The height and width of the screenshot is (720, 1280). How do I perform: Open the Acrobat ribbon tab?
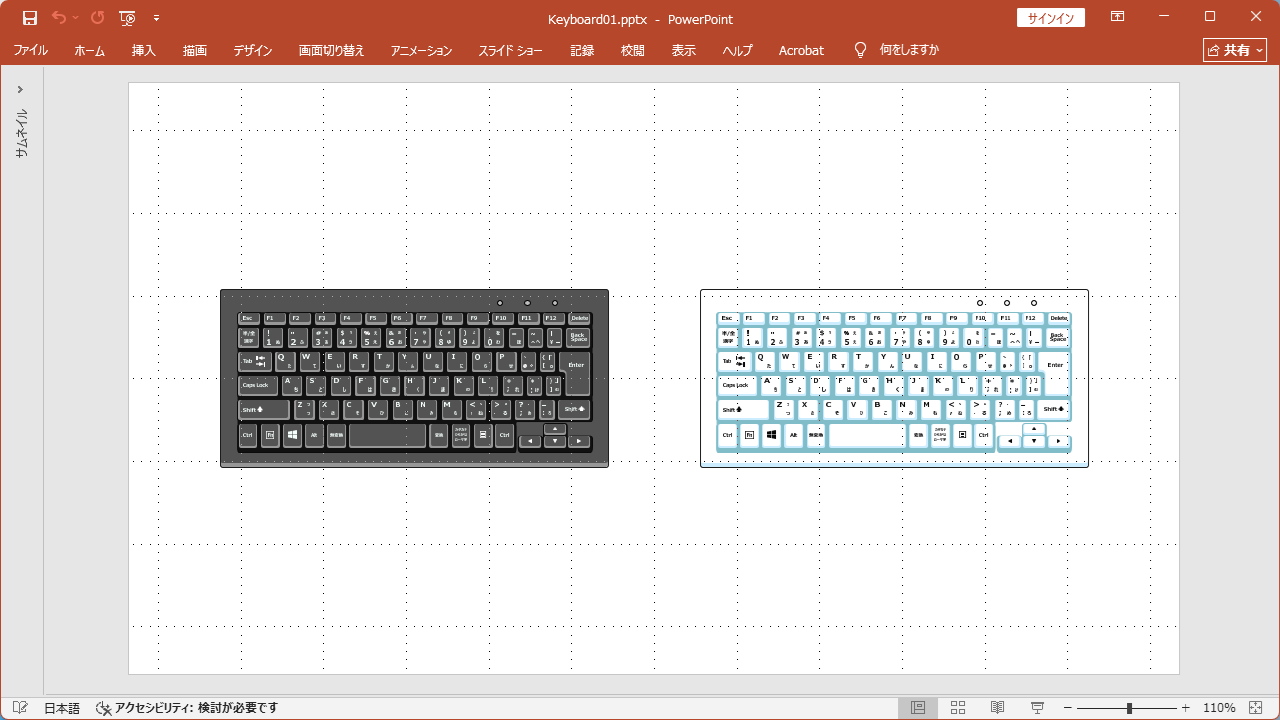click(x=801, y=50)
